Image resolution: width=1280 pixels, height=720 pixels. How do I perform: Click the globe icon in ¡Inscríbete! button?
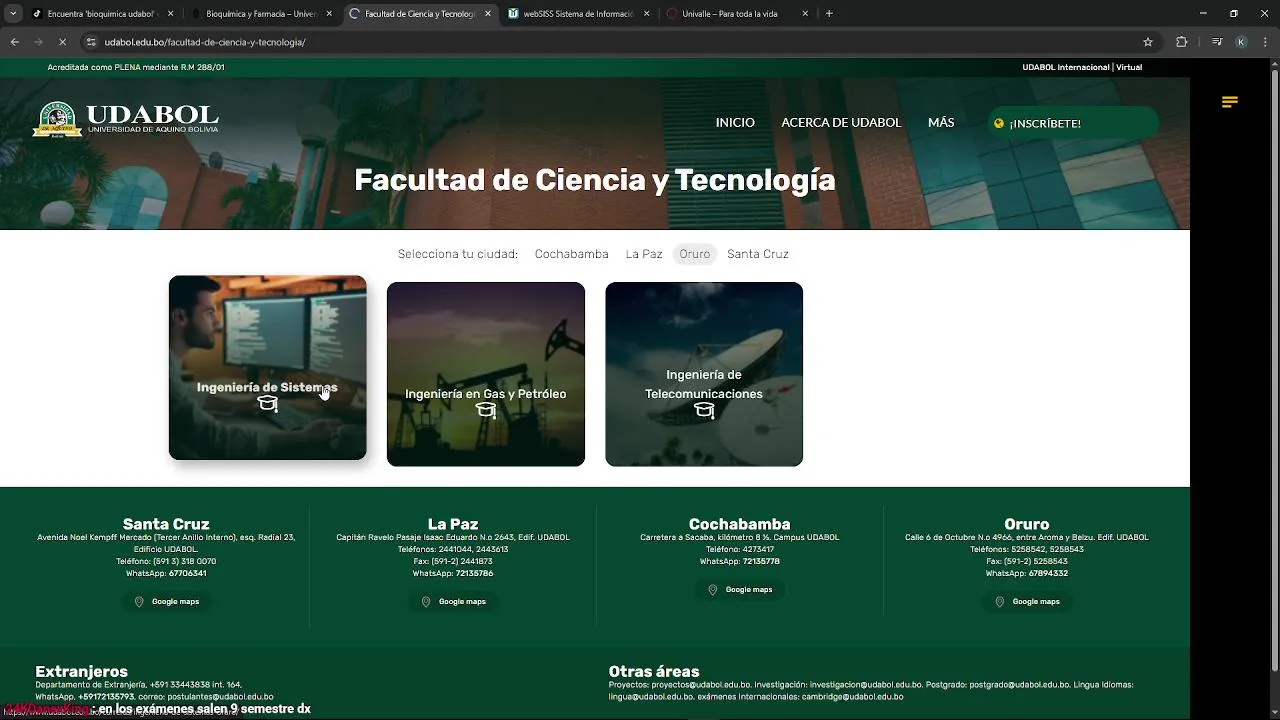998,124
